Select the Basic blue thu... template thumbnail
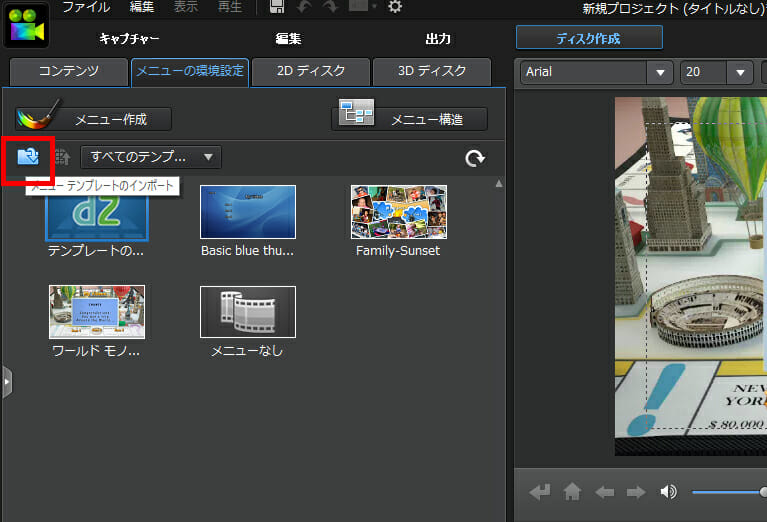This screenshot has height=522, width=767. (248, 212)
